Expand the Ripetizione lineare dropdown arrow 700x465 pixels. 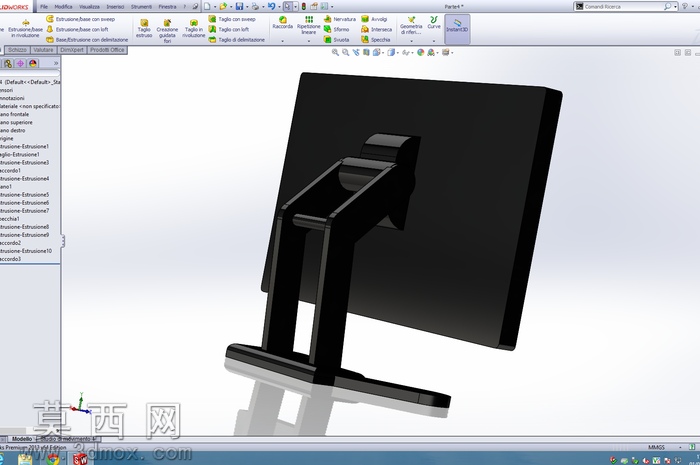point(308,41)
